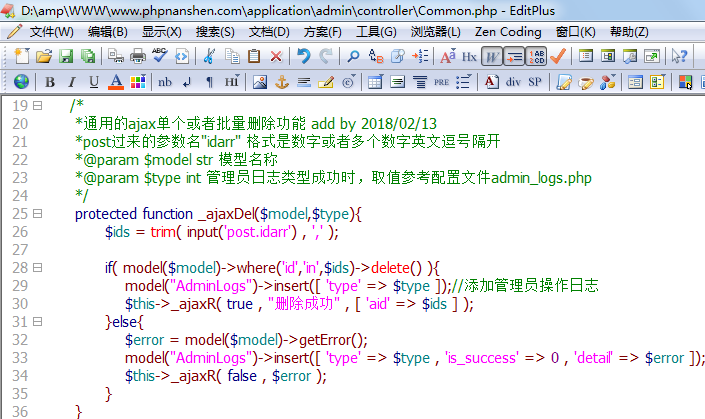Save the current file with the floppy disk icon
This screenshot has width=705, height=419.
coord(66,56)
